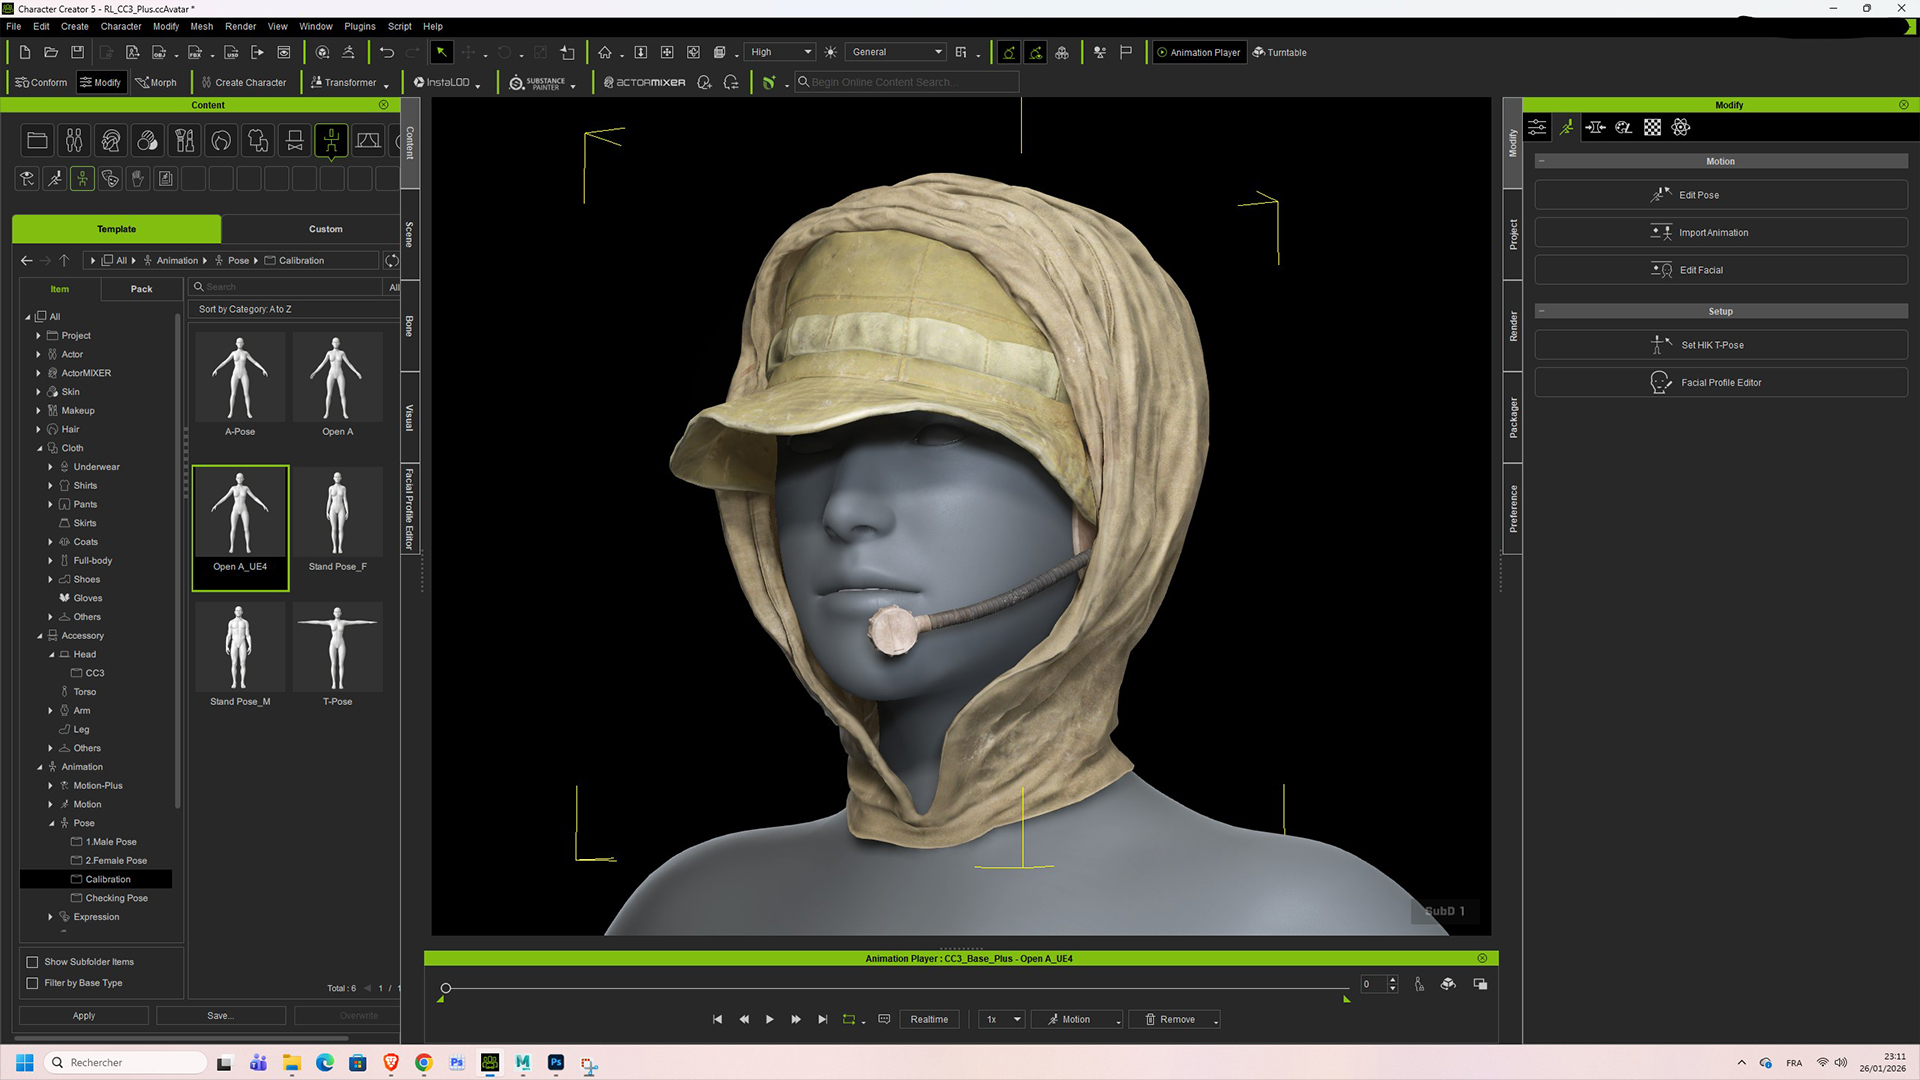The width and height of the screenshot is (1920, 1080).
Task: Switch to Modify mode in toolbar
Action: tap(101, 83)
